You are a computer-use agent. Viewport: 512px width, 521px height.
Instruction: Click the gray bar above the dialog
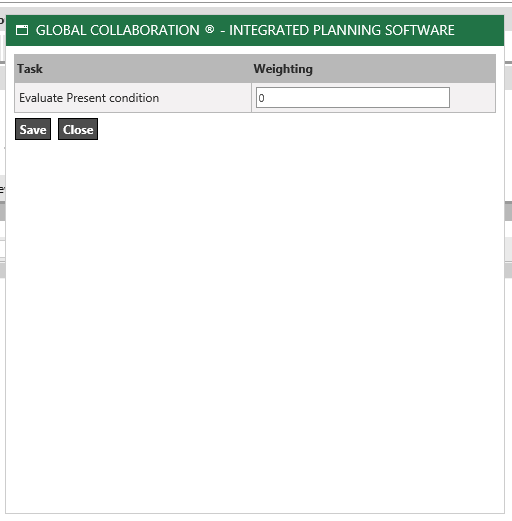tap(256, 11)
